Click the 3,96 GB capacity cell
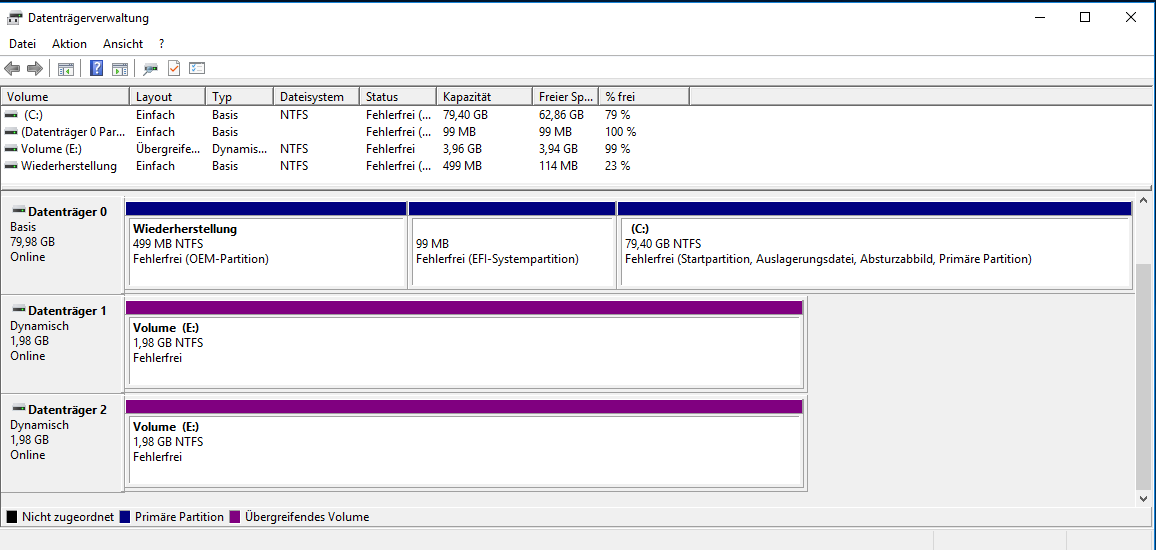Screen dimensions: 1156x550 pos(462,149)
